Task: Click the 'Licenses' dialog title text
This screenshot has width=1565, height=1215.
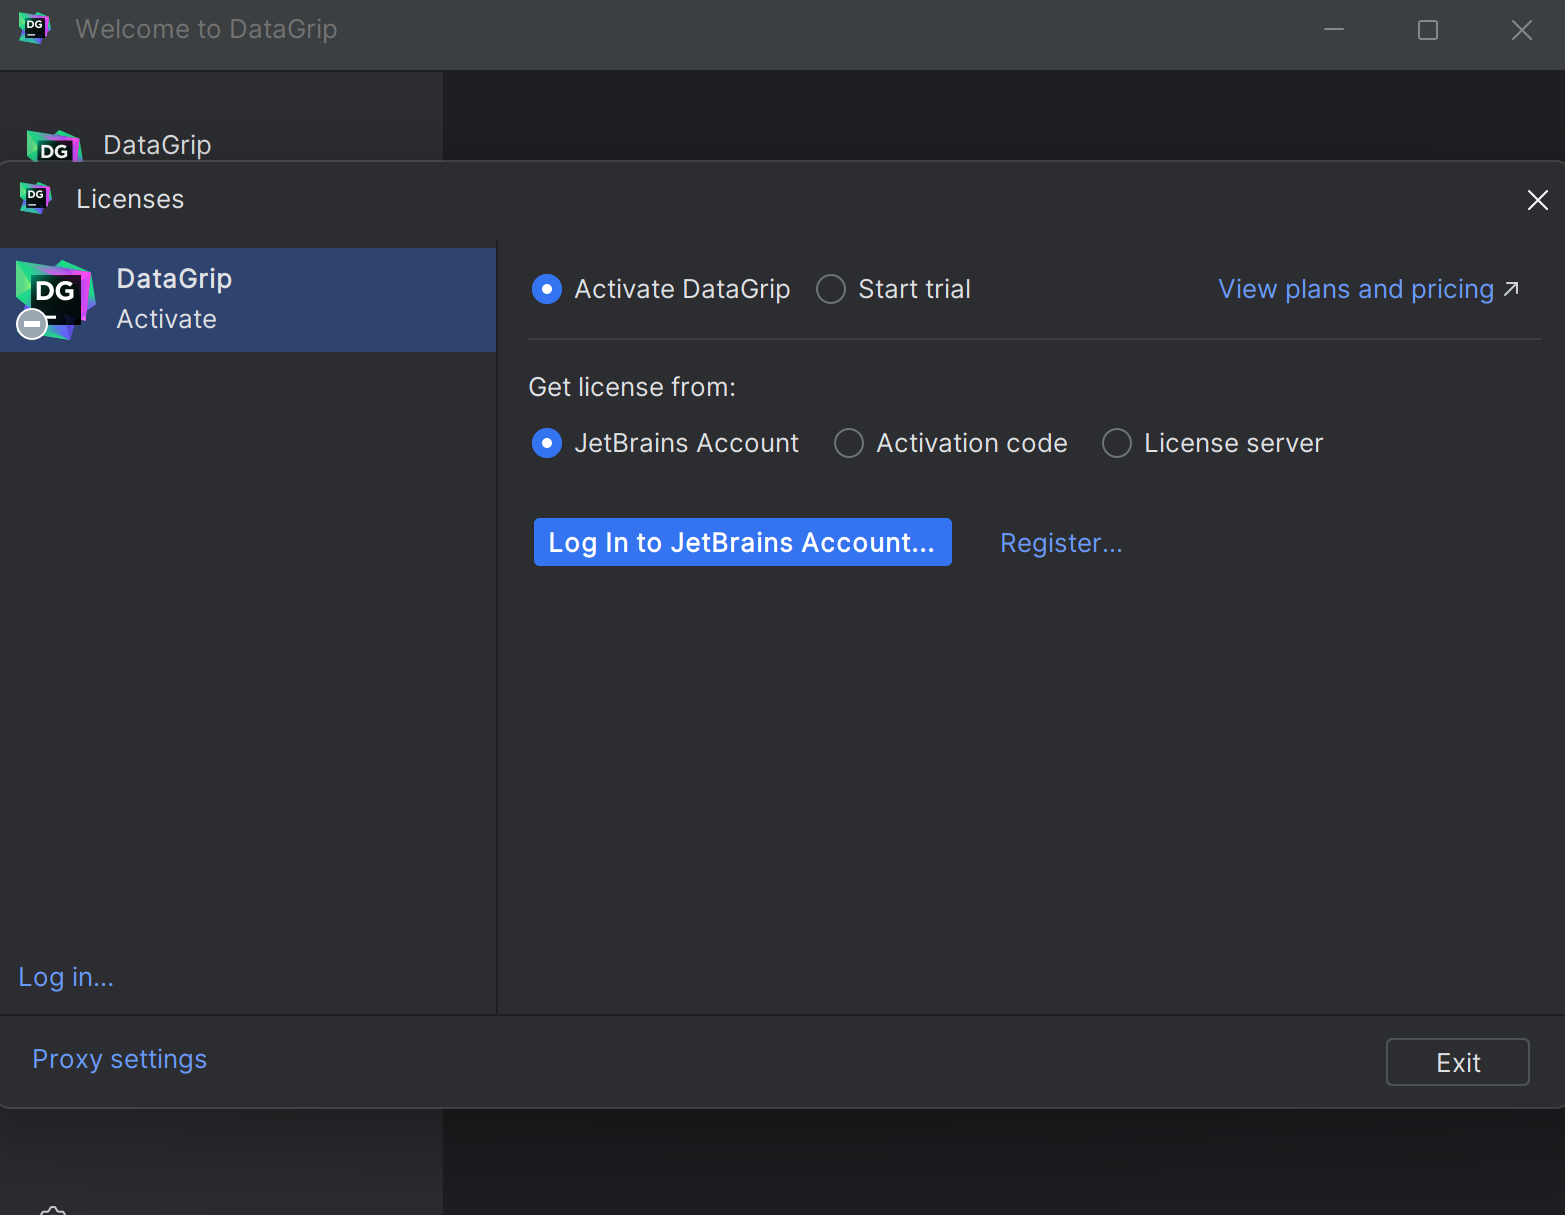Action: (130, 199)
